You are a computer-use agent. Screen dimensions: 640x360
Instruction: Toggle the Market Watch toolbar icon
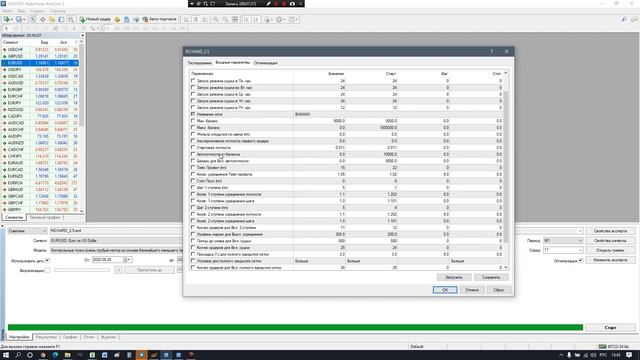pos(33,19)
